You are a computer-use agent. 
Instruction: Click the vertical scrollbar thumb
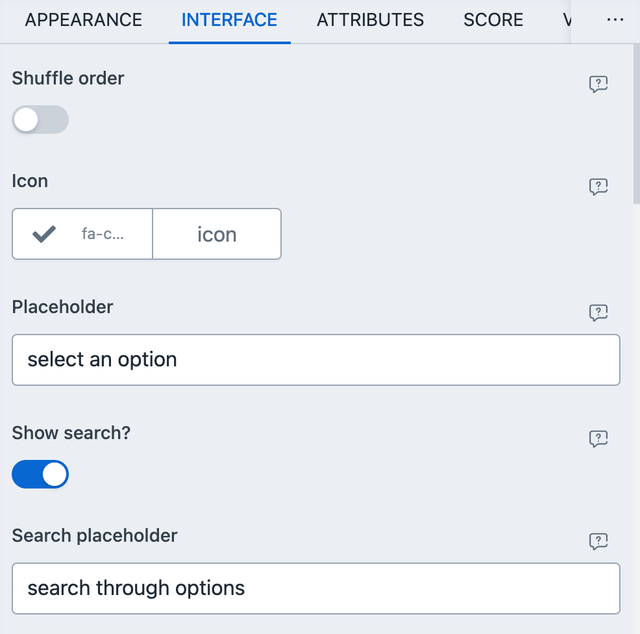click(635, 120)
